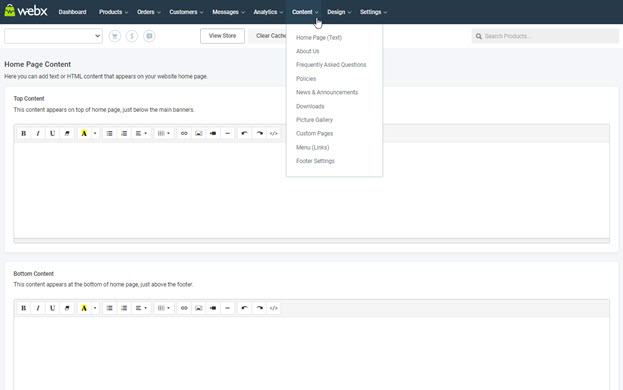Open table dropdown in Bottom Content editor

[164, 308]
